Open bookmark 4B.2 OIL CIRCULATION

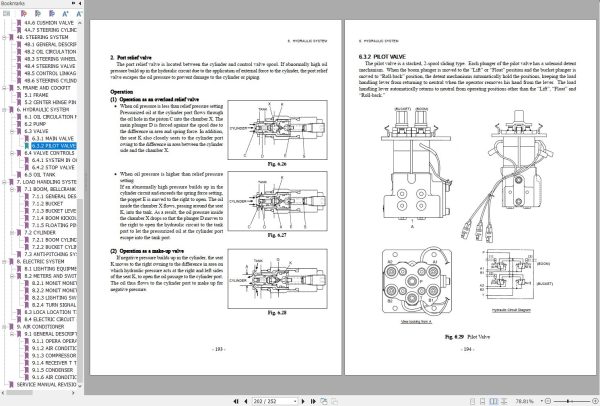(50, 52)
